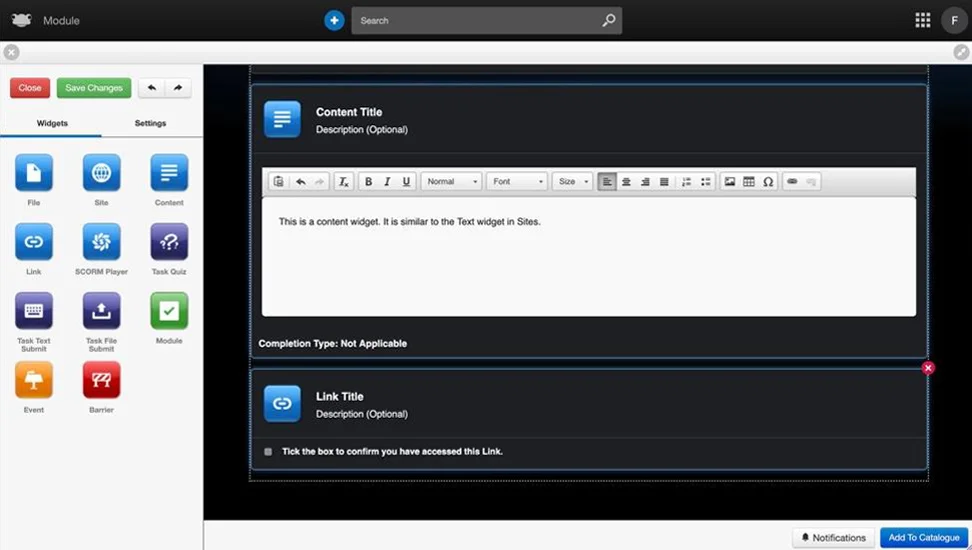Viewport: 972px width, 550px height.
Task: Expand editor with top-right resize icon
Action: point(961,53)
